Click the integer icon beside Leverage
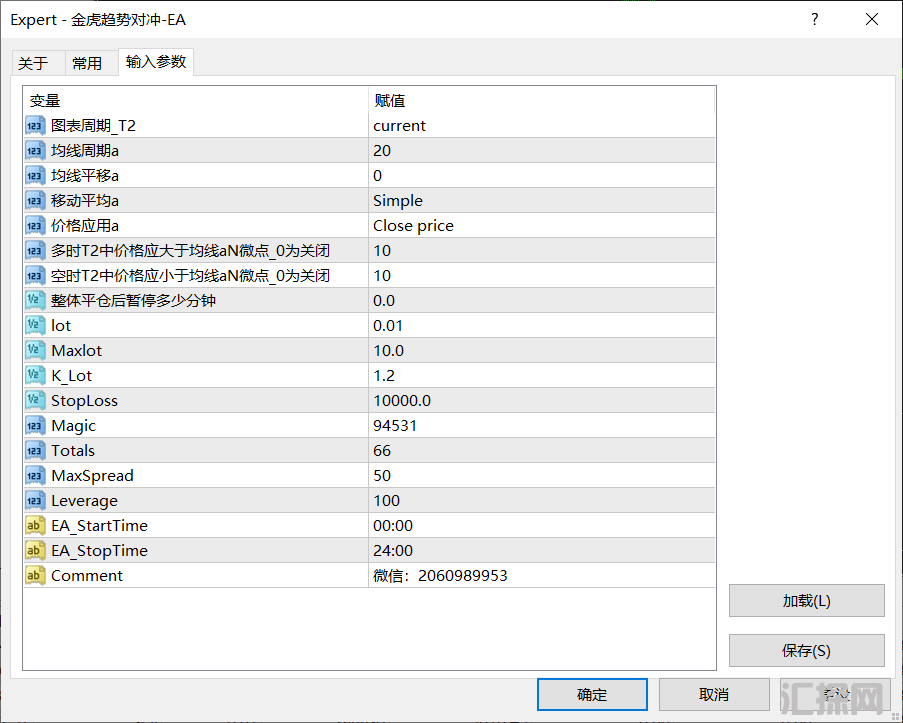This screenshot has width=903, height=723. coord(35,501)
